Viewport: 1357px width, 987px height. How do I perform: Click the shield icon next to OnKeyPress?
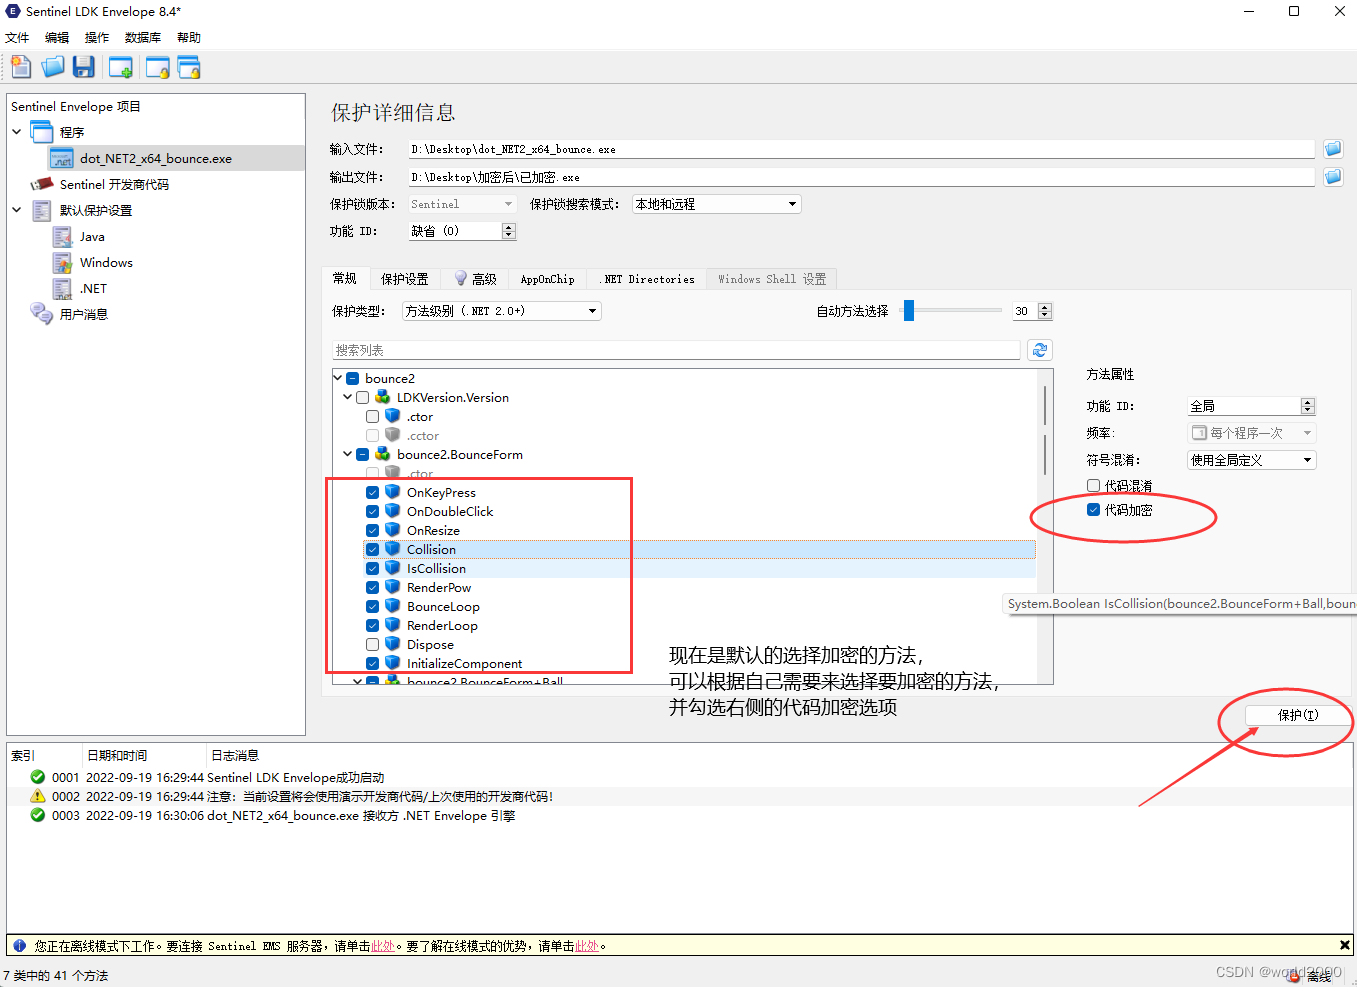pyautogui.click(x=393, y=492)
